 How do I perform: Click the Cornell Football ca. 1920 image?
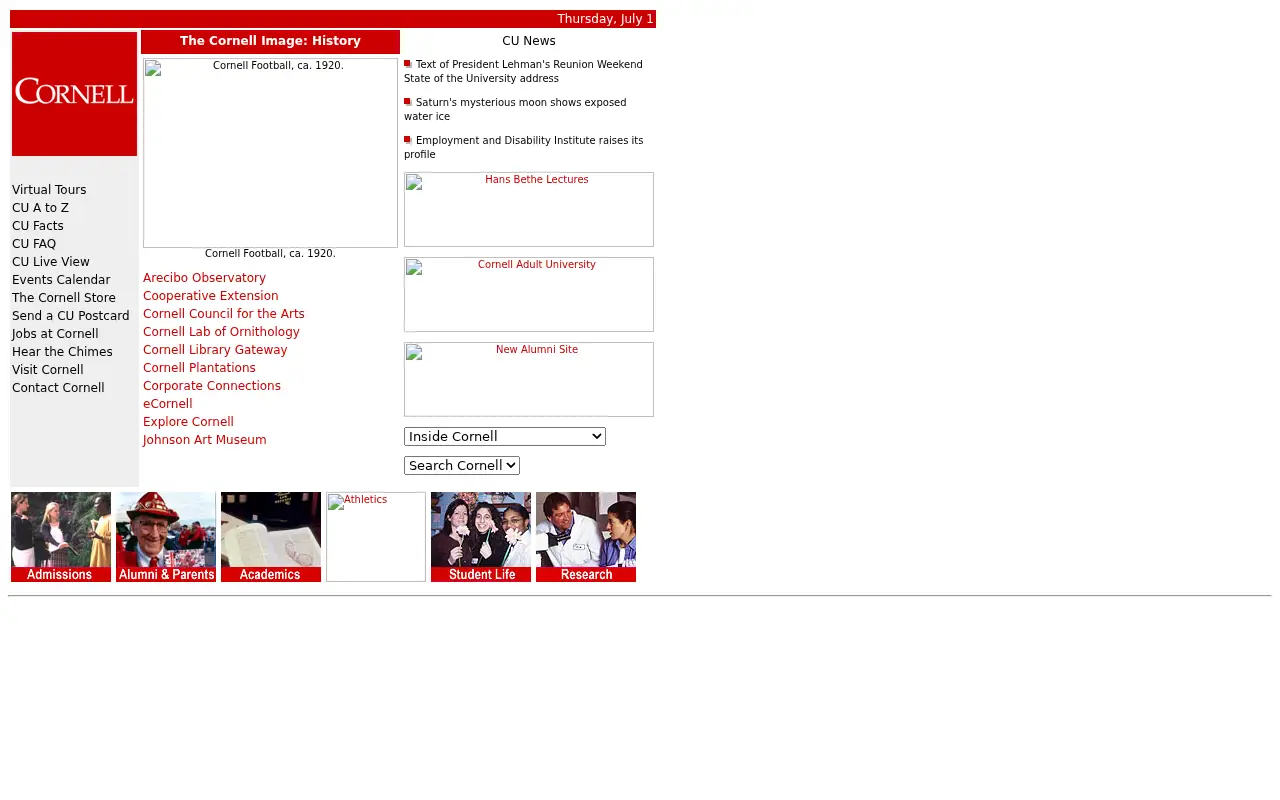click(270, 153)
